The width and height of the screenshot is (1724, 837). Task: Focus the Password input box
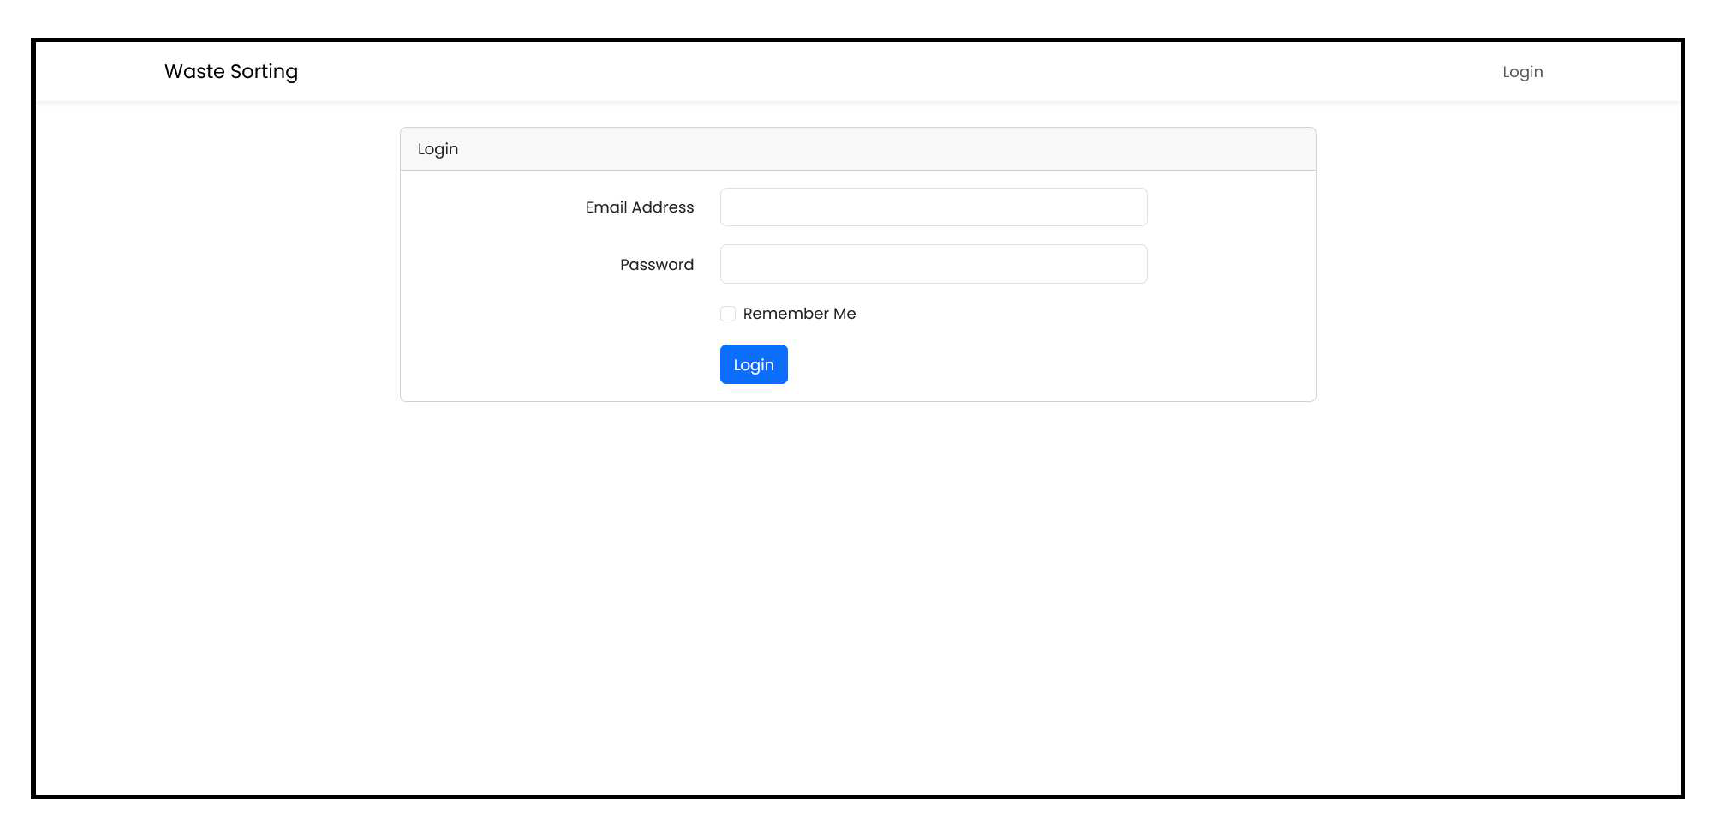click(x=933, y=264)
